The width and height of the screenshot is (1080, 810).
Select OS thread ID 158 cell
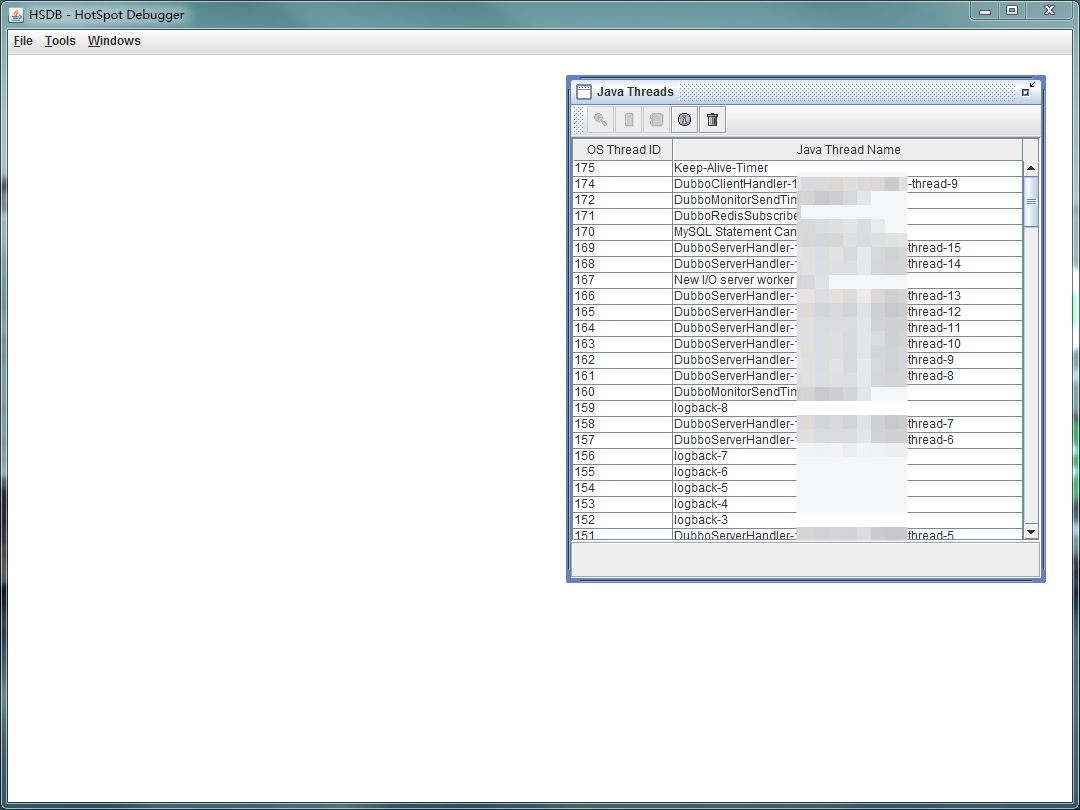click(x=623, y=424)
